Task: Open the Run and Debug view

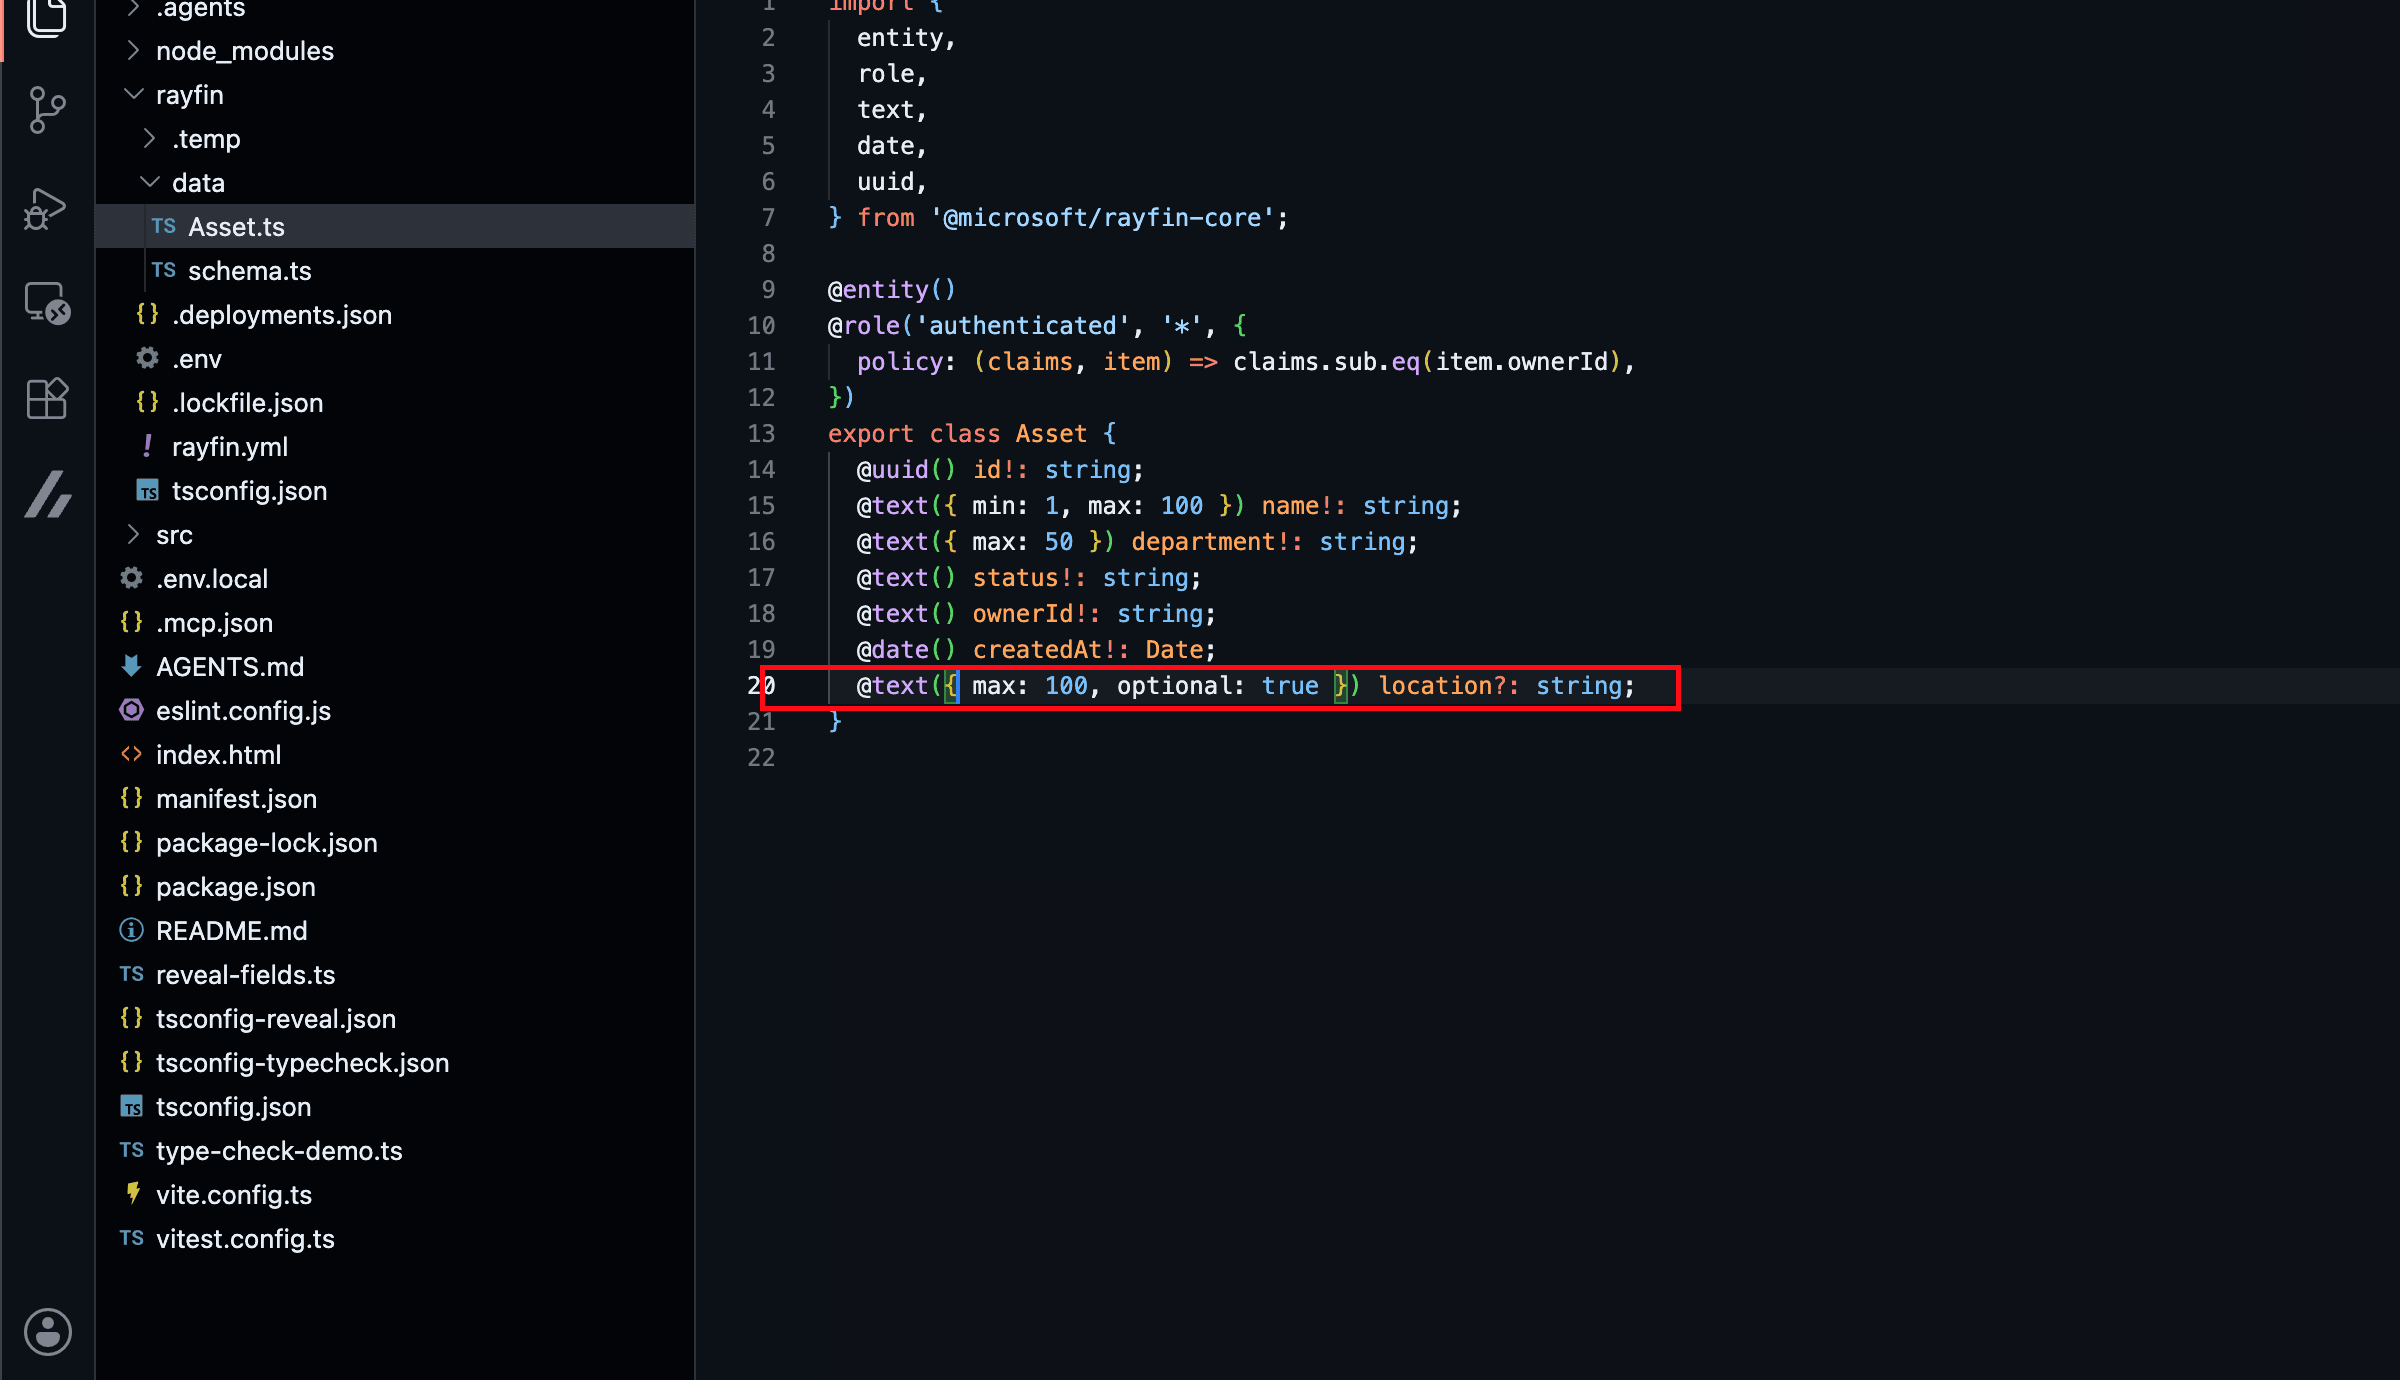Action: click(45, 209)
